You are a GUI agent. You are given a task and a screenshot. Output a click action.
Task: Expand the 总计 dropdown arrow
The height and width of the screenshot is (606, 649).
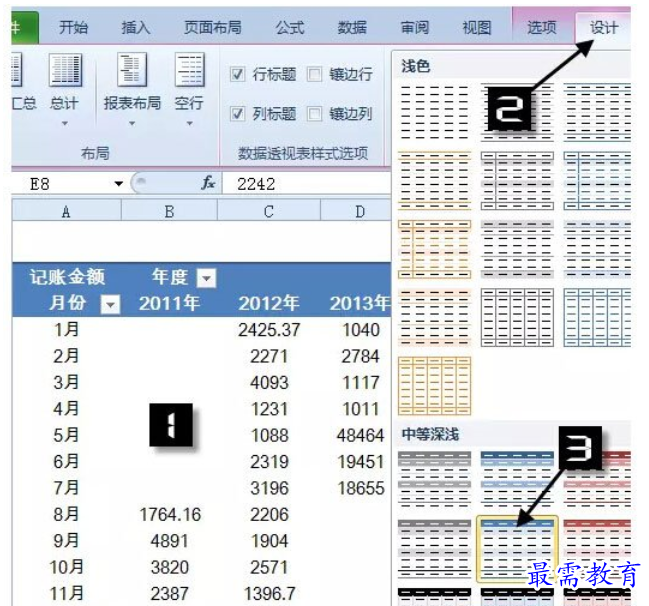click(65, 123)
